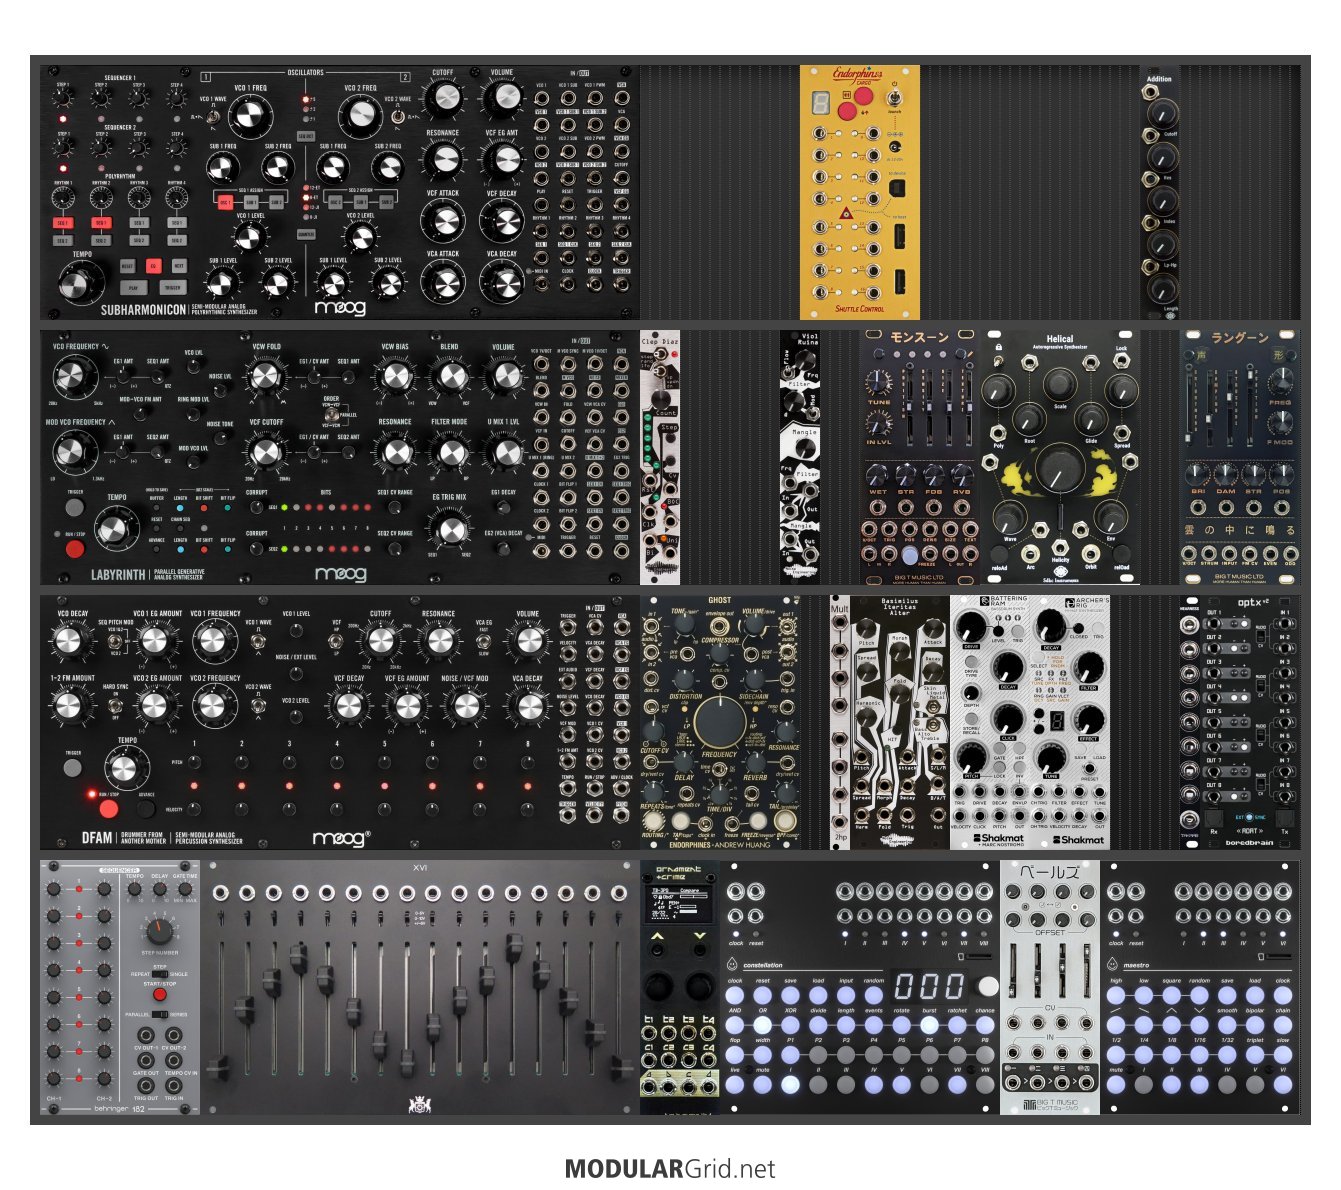Toggle the Behringer 182 REPEAT/SINGLE step switch
Screen dimensions: 1341x1190
pos(160,974)
